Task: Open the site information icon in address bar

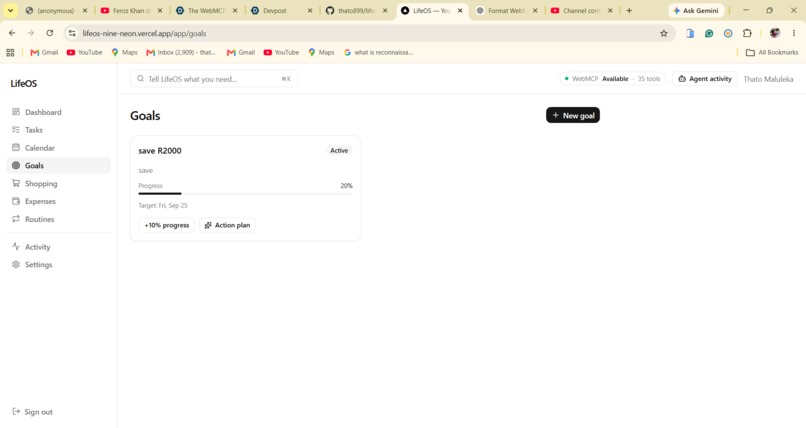Action: tap(72, 33)
